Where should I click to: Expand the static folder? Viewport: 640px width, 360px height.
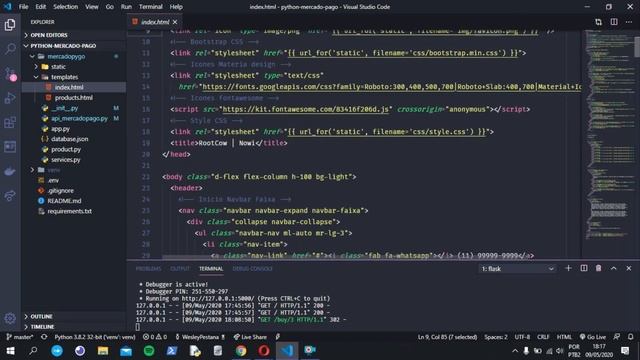click(74, 67)
